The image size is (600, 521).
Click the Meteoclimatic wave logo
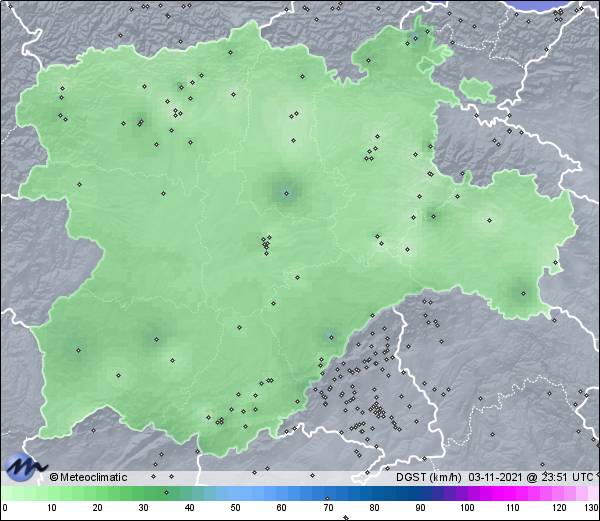tap(24, 466)
